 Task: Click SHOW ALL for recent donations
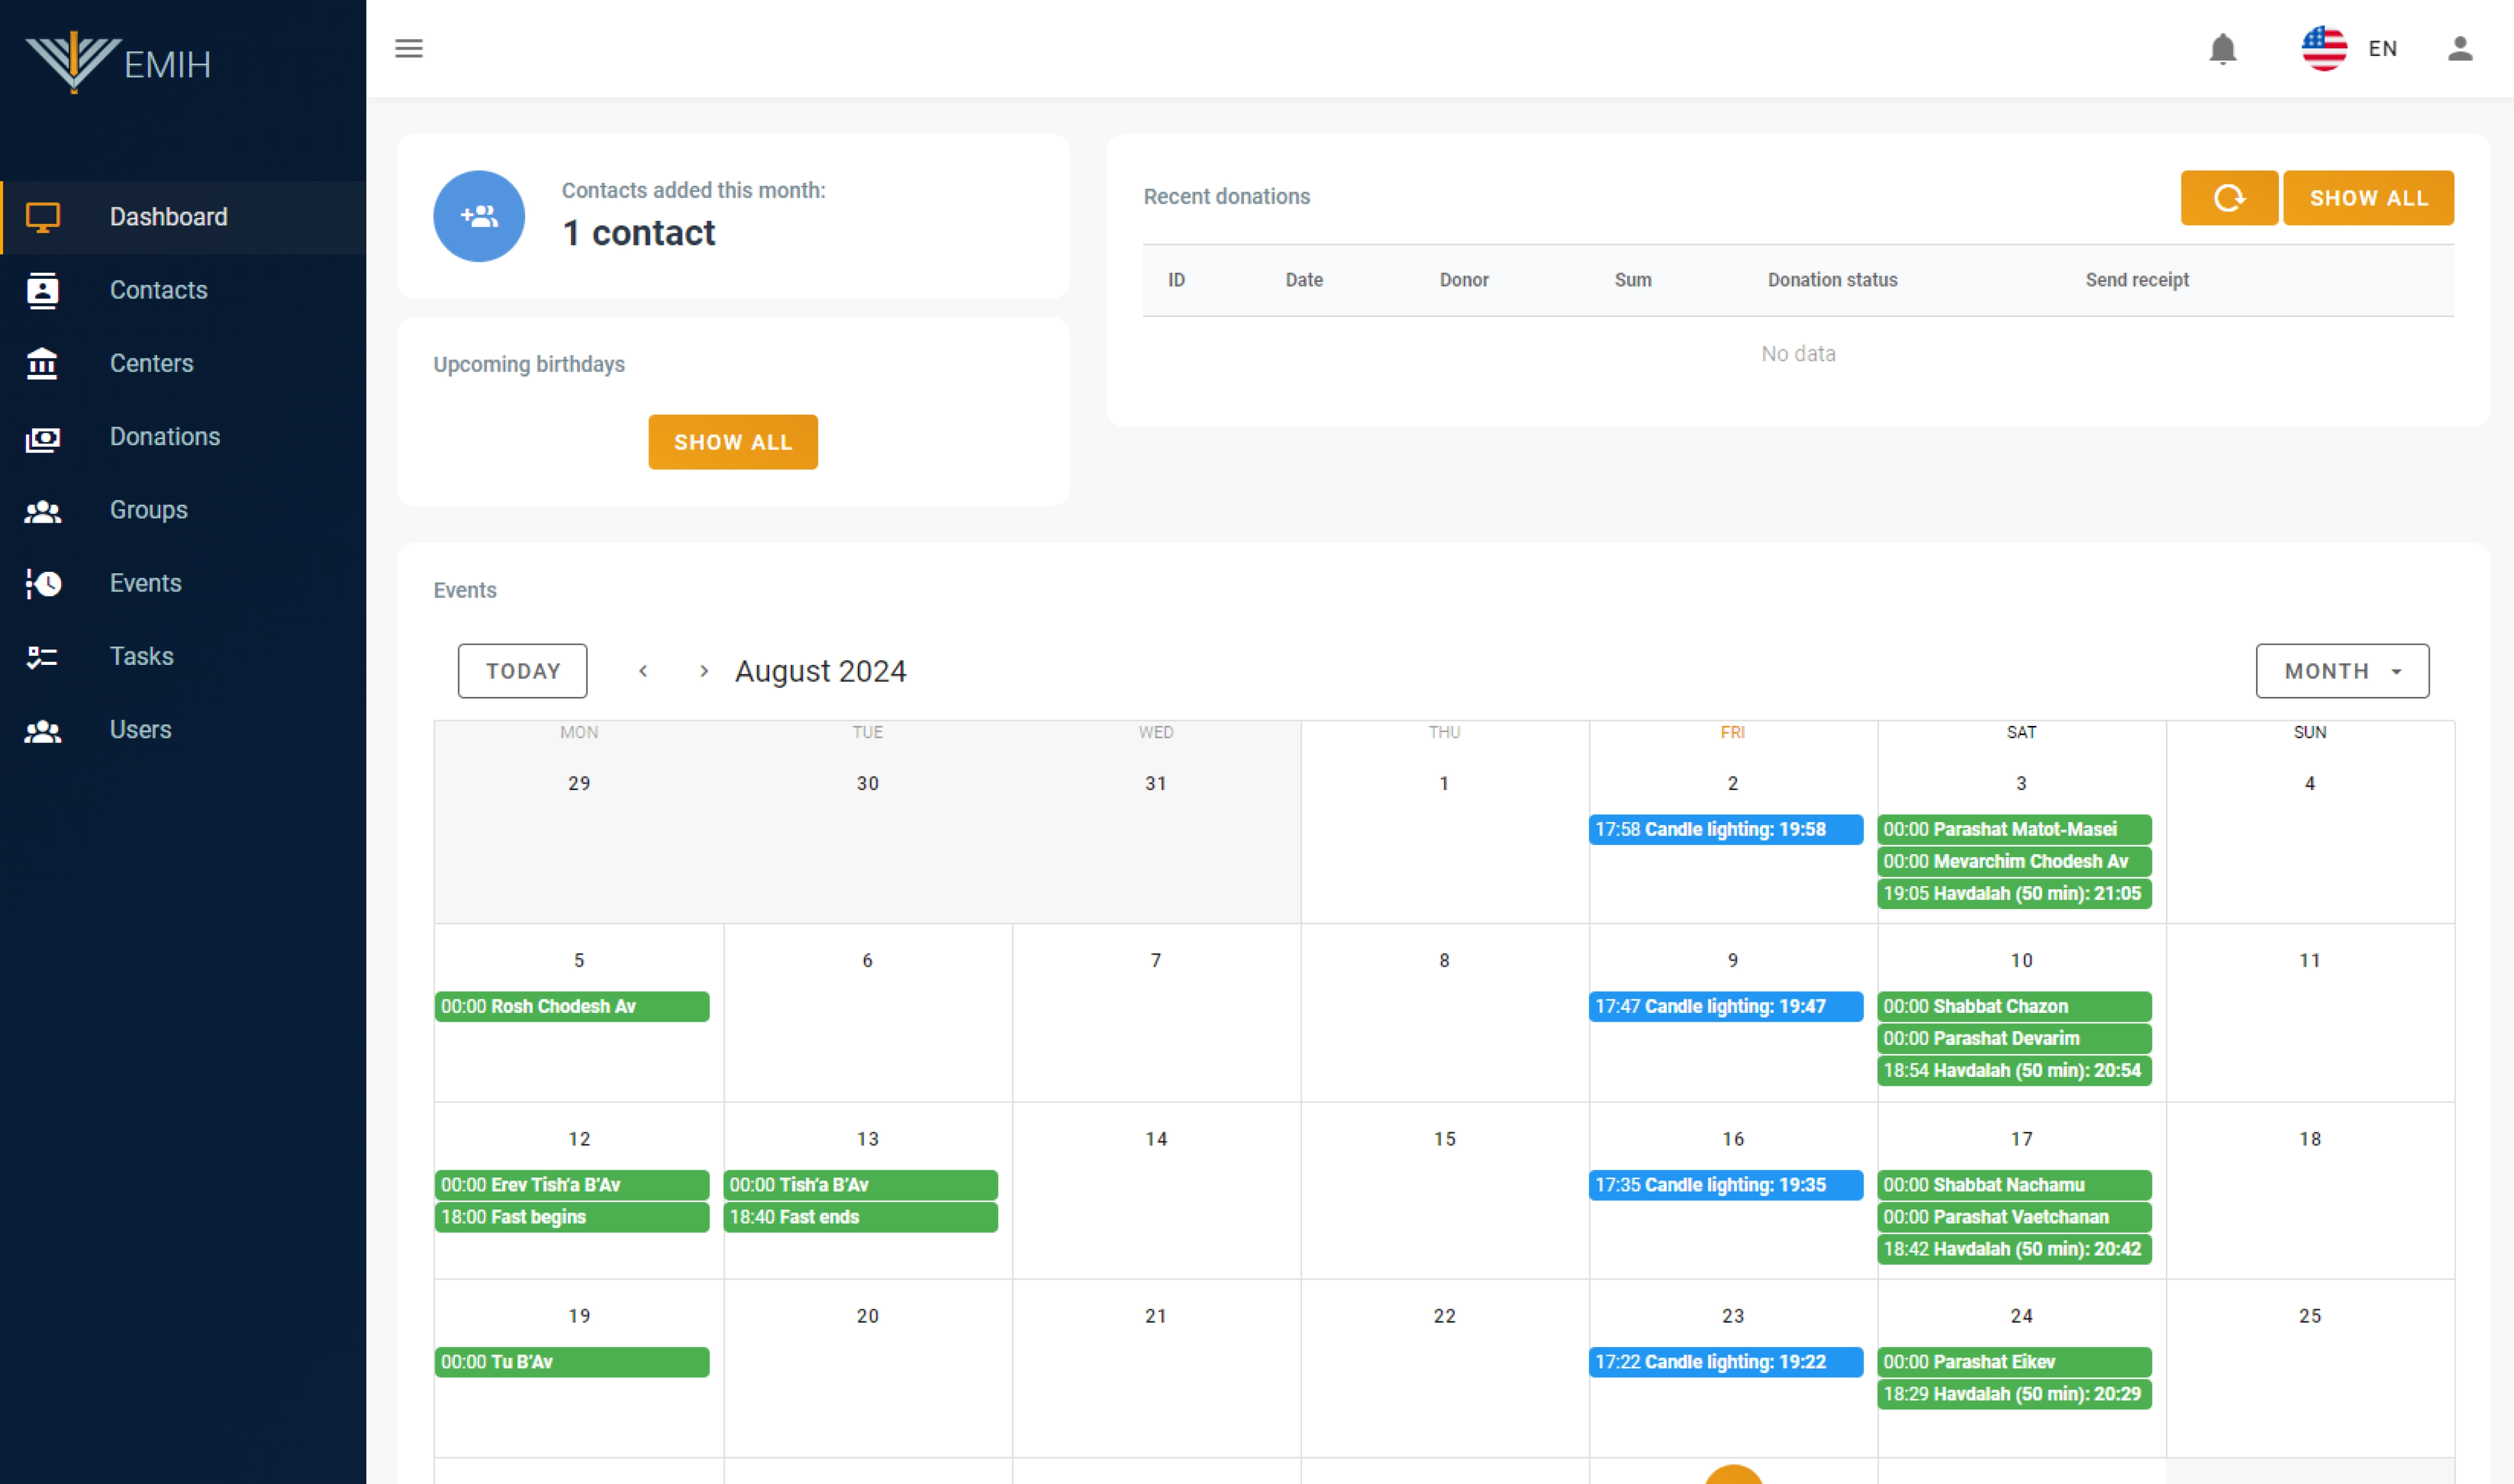pos(2367,198)
